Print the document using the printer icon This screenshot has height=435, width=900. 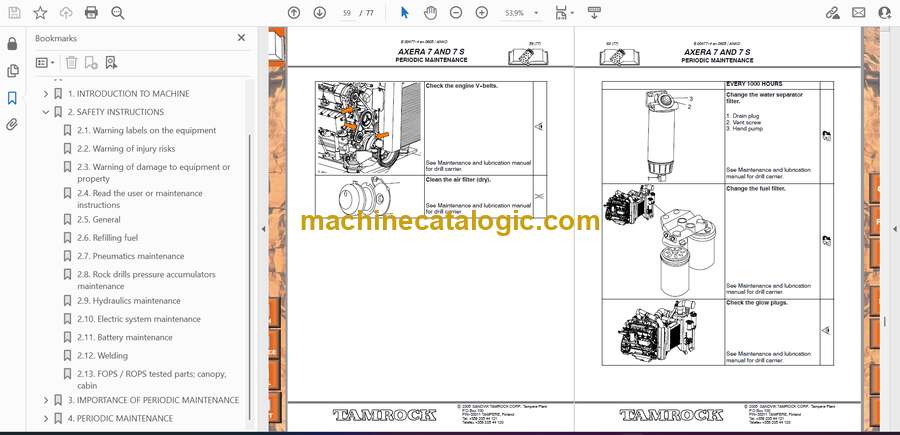pyautogui.click(x=91, y=13)
